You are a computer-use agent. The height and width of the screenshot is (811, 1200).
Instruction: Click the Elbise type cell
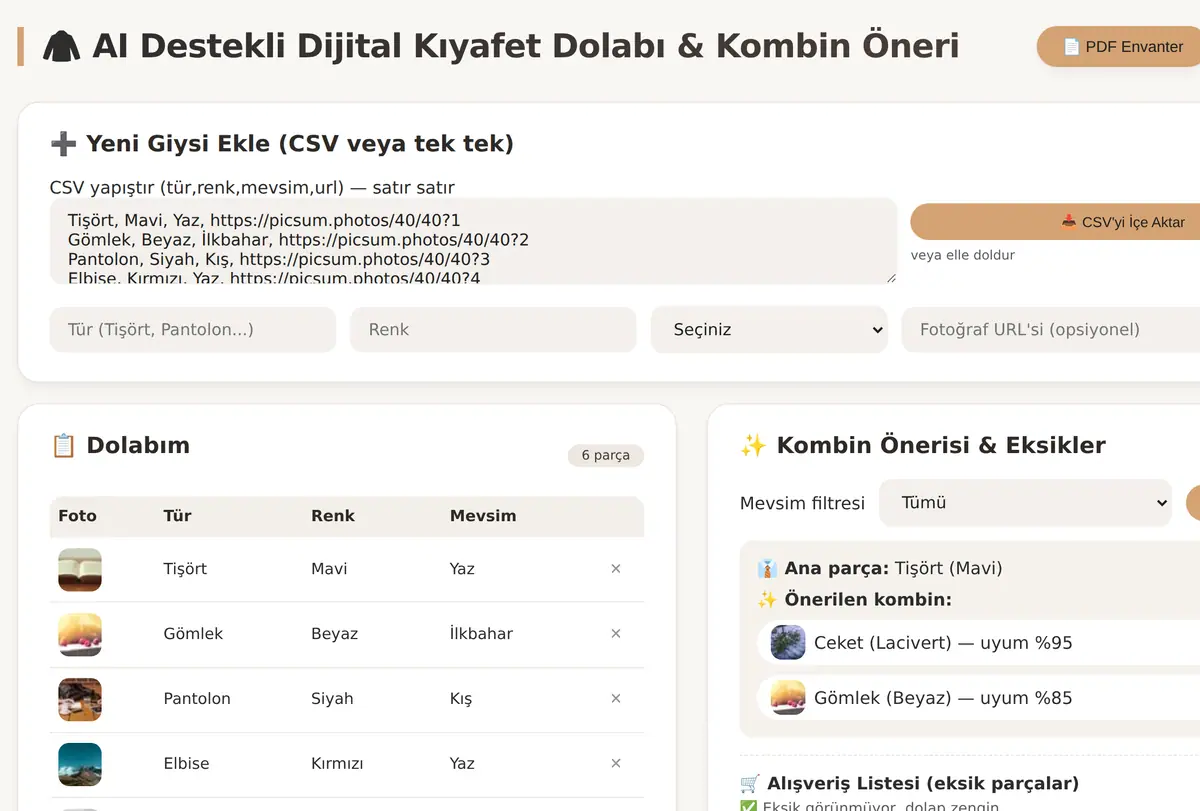pyautogui.click(x=187, y=764)
